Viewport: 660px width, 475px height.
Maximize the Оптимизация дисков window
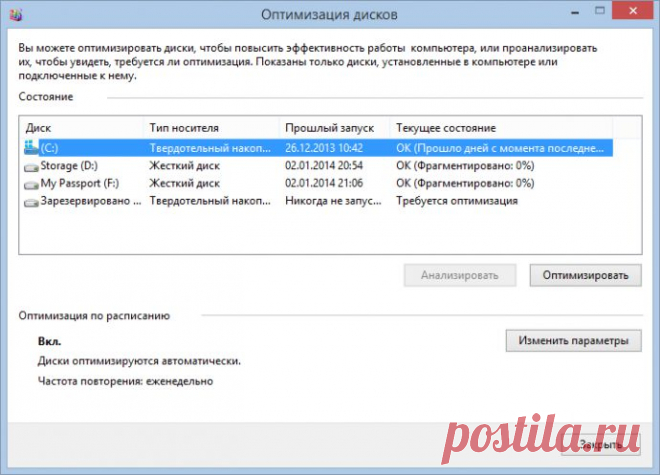pyautogui.click(x=600, y=11)
